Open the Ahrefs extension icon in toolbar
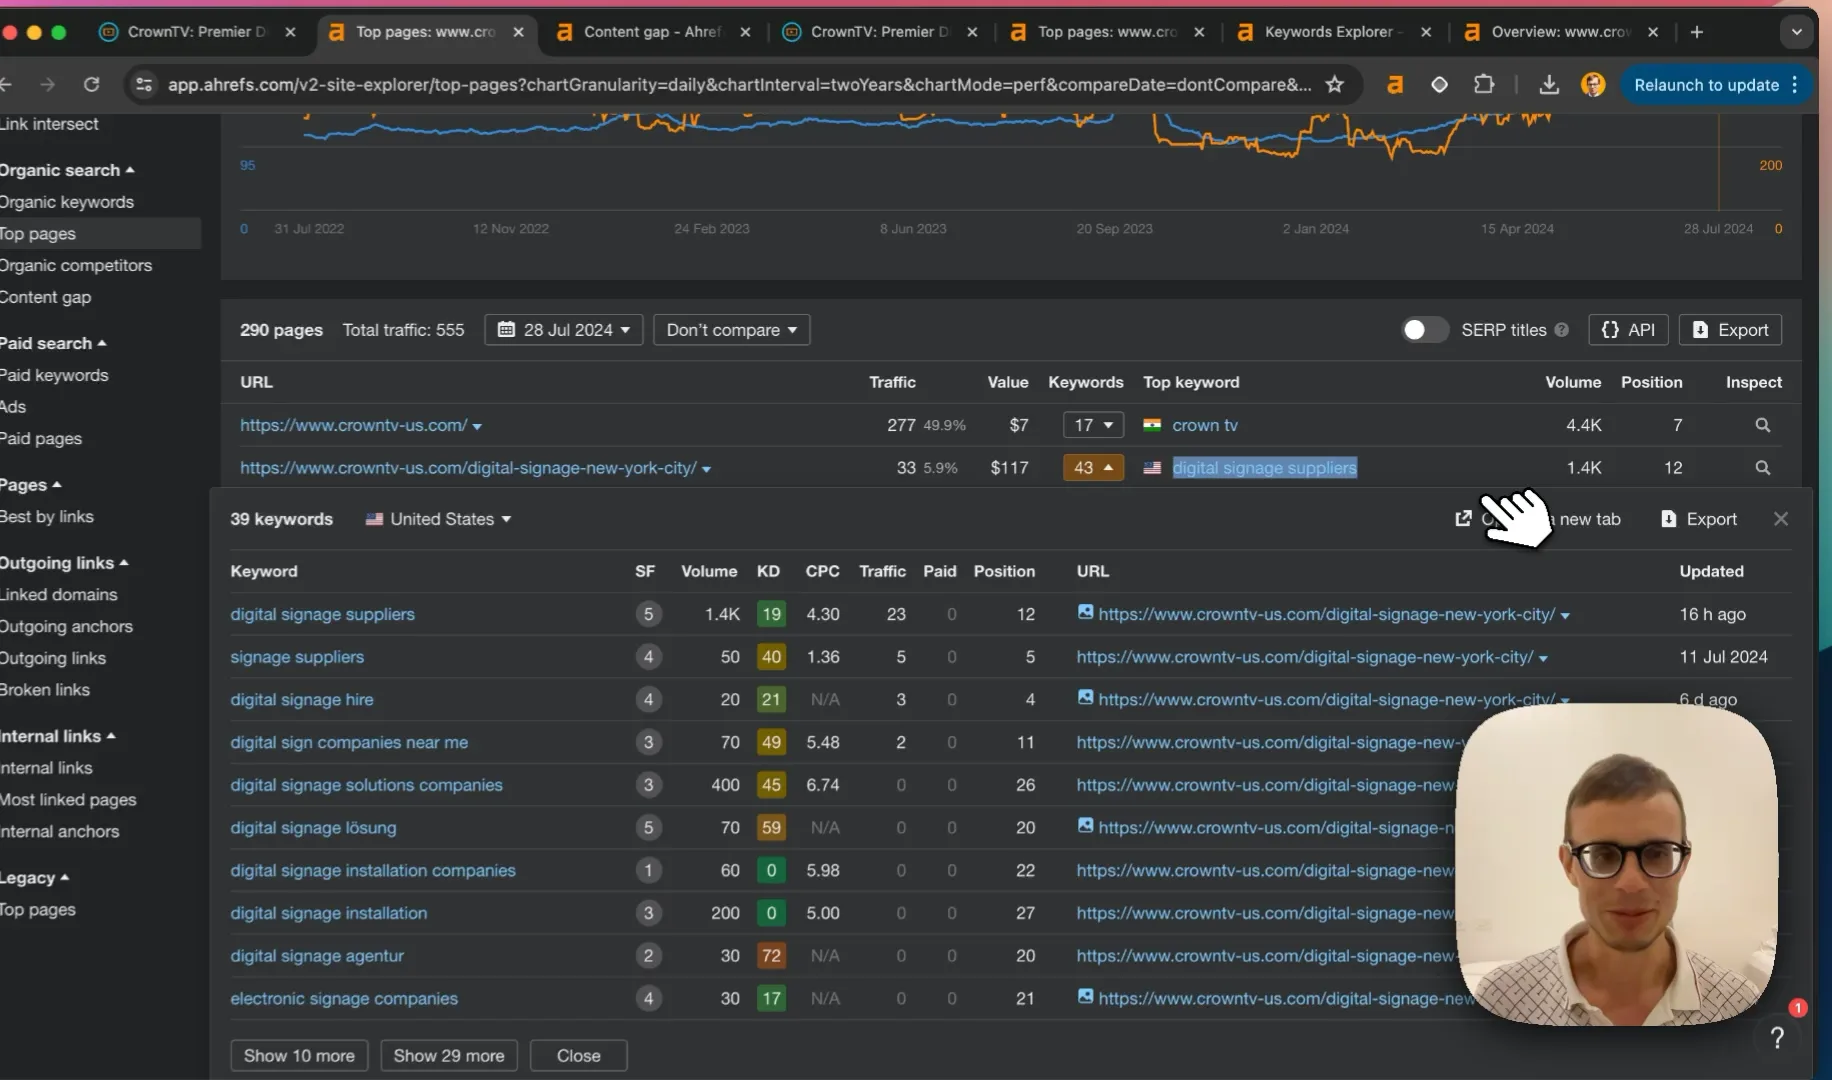Image resolution: width=1832 pixels, height=1080 pixels. (x=1394, y=85)
